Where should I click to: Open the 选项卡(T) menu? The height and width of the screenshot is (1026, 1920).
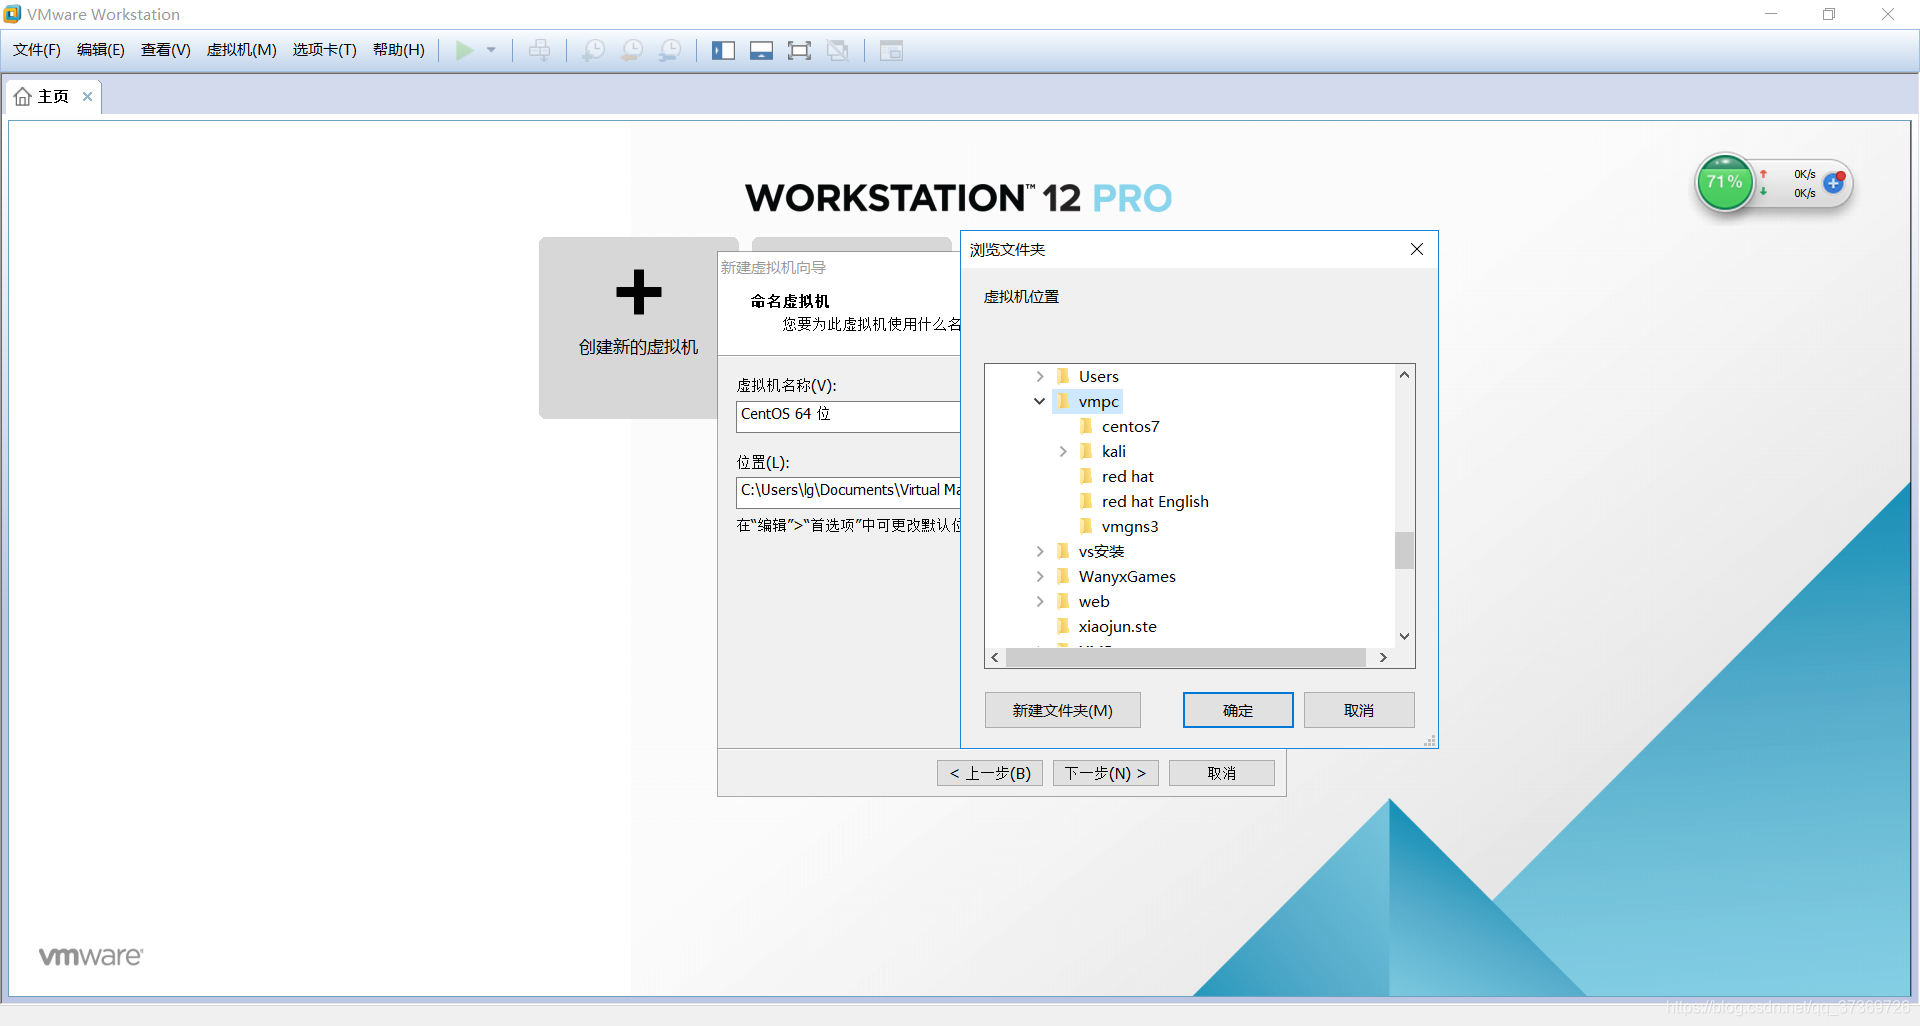pos(325,50)
